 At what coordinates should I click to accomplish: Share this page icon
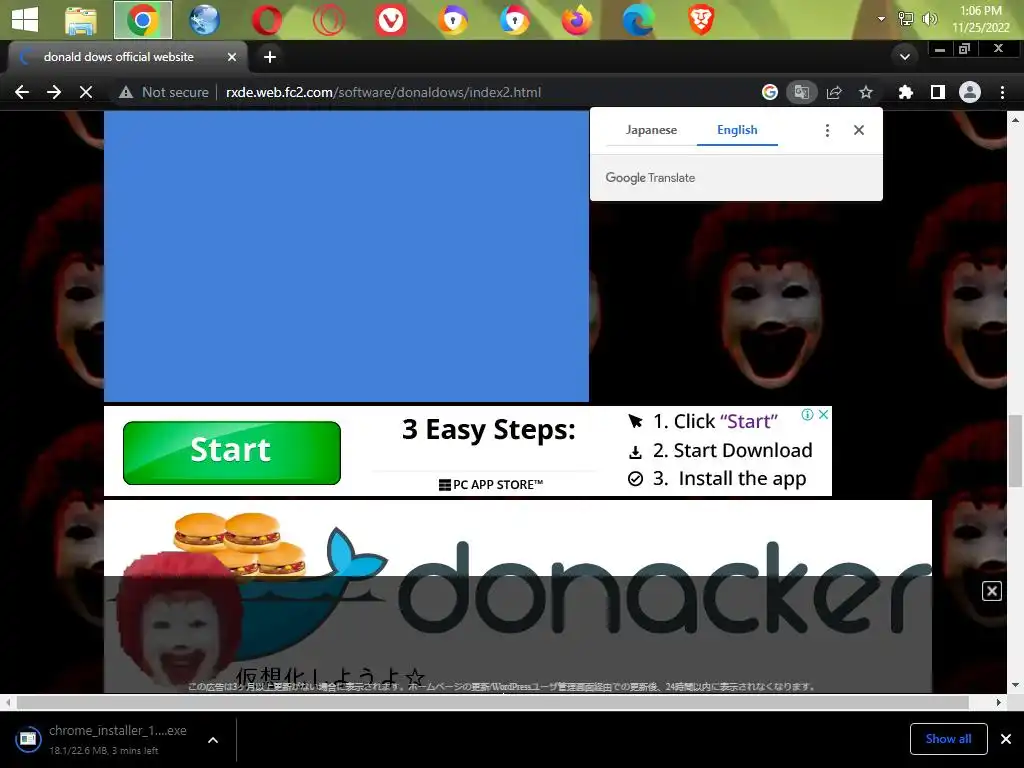834,92
